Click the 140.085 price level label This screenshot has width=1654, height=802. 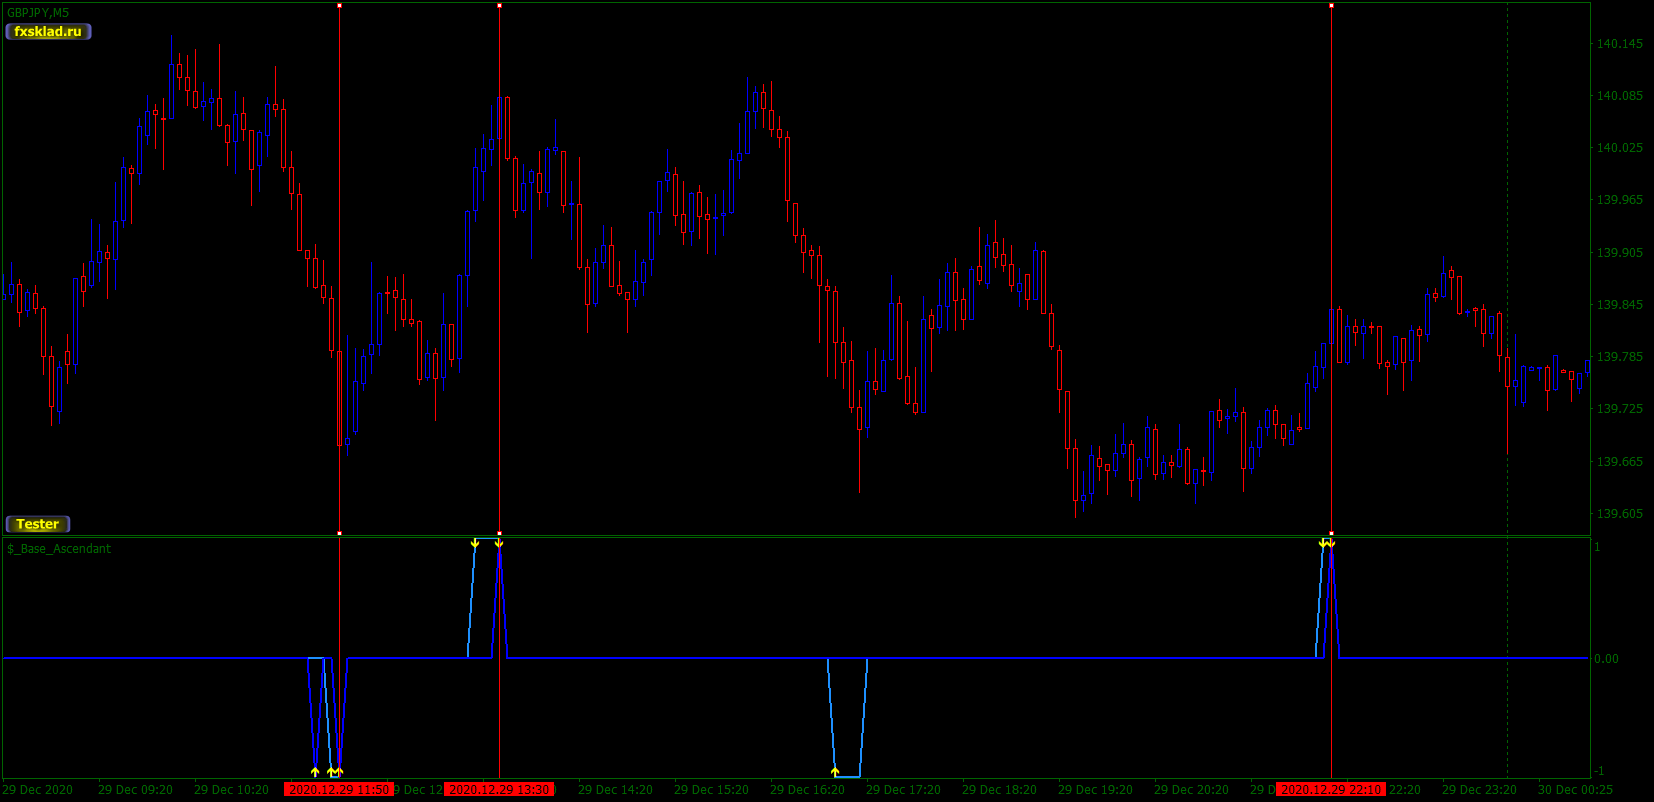(1619, 96)
